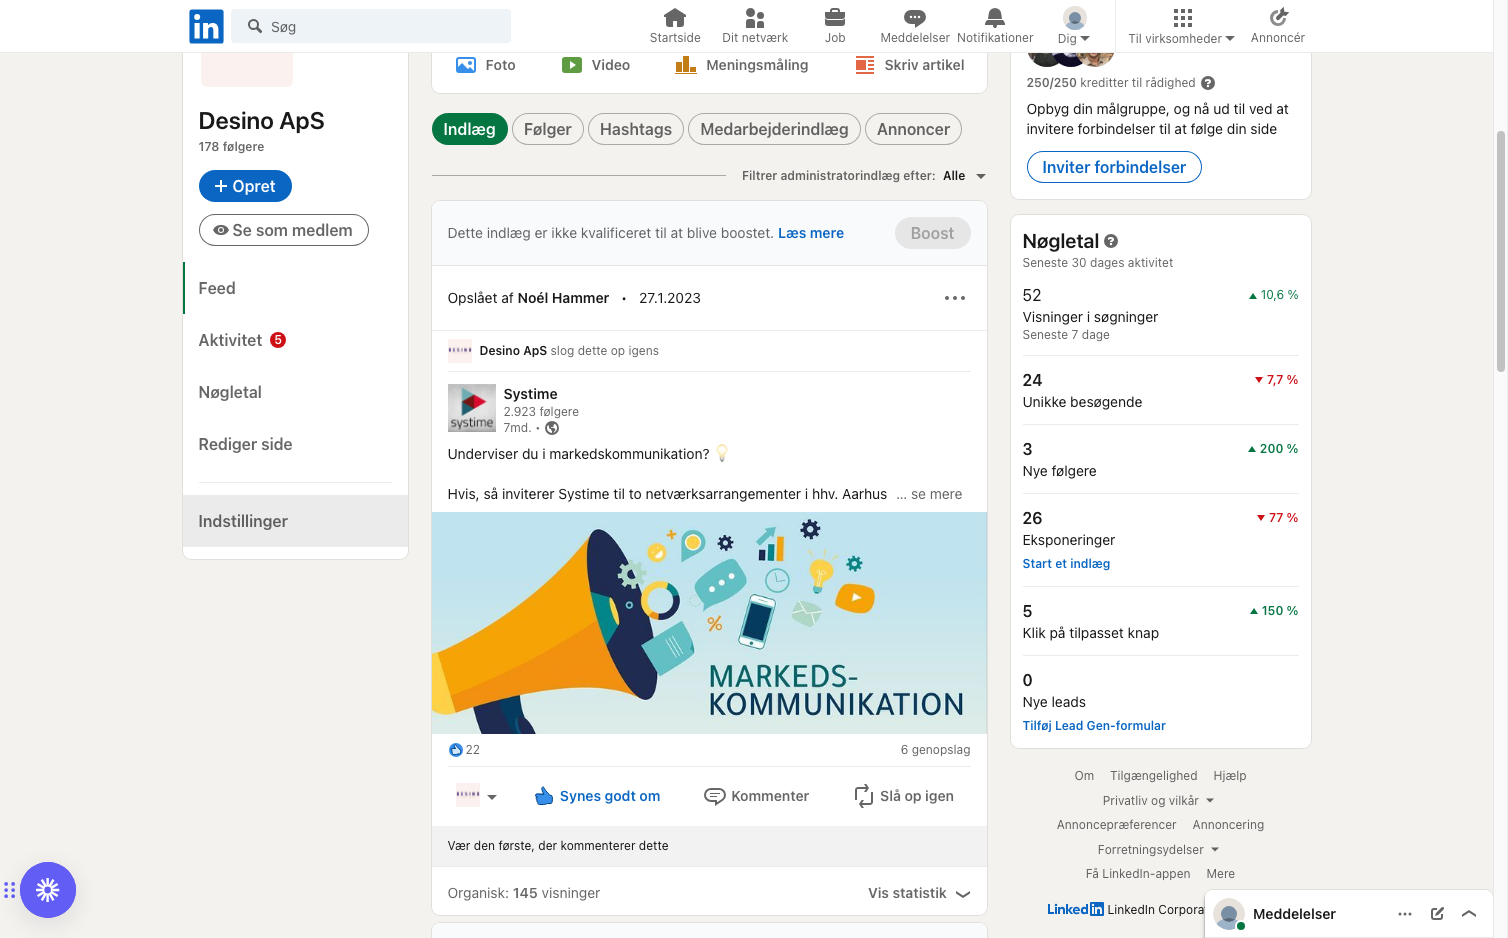
Task: Open Dit netværk in the top nav
Action: point(755,26)
